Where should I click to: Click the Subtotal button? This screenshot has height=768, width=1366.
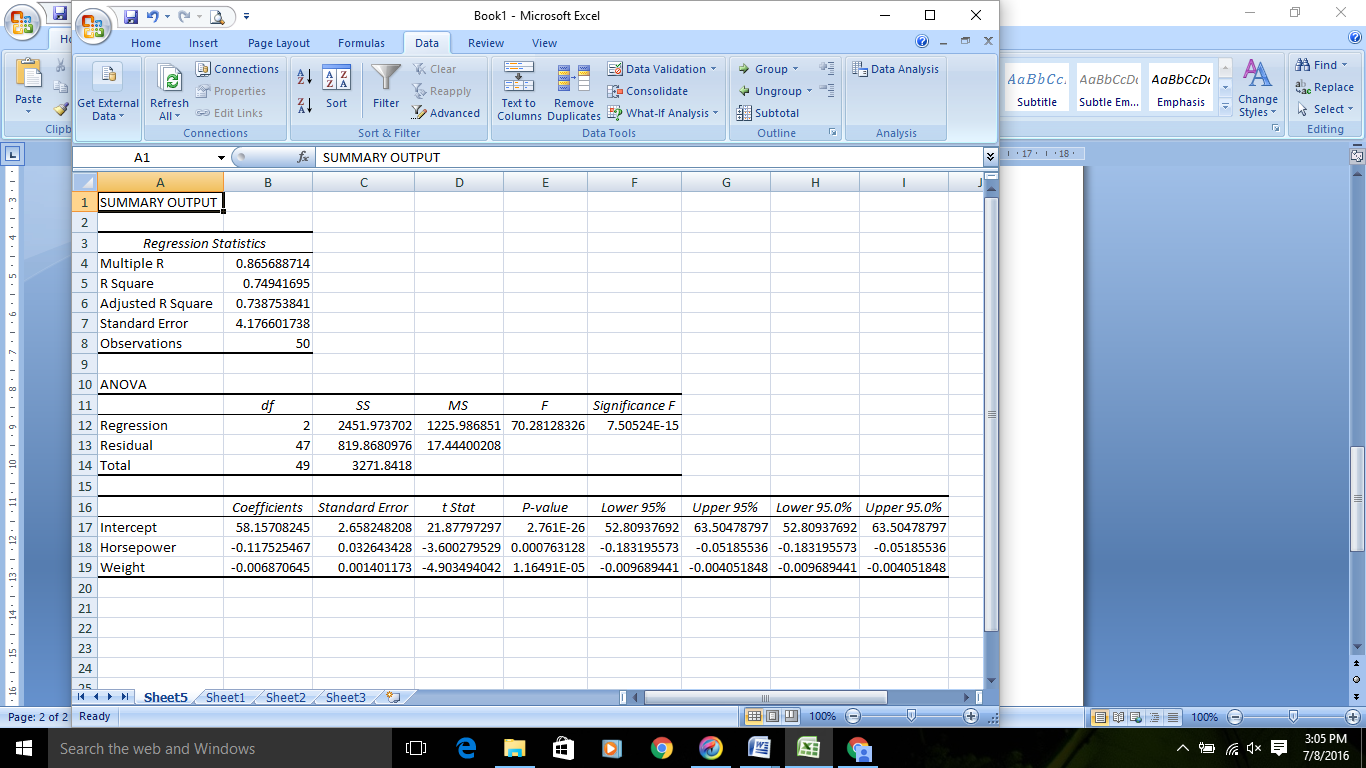pyautogui.click(x=768, y=113)
